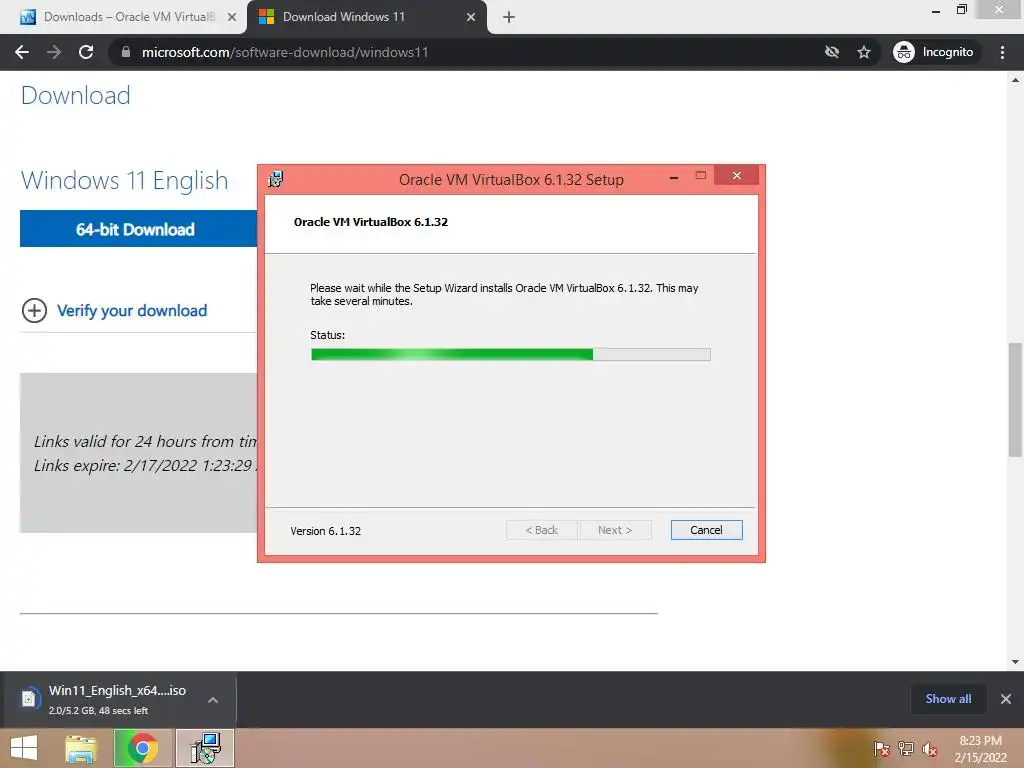1024x768 pixels.
Task: Close the VirtualBox Setup window
Action: coord(737,175)
